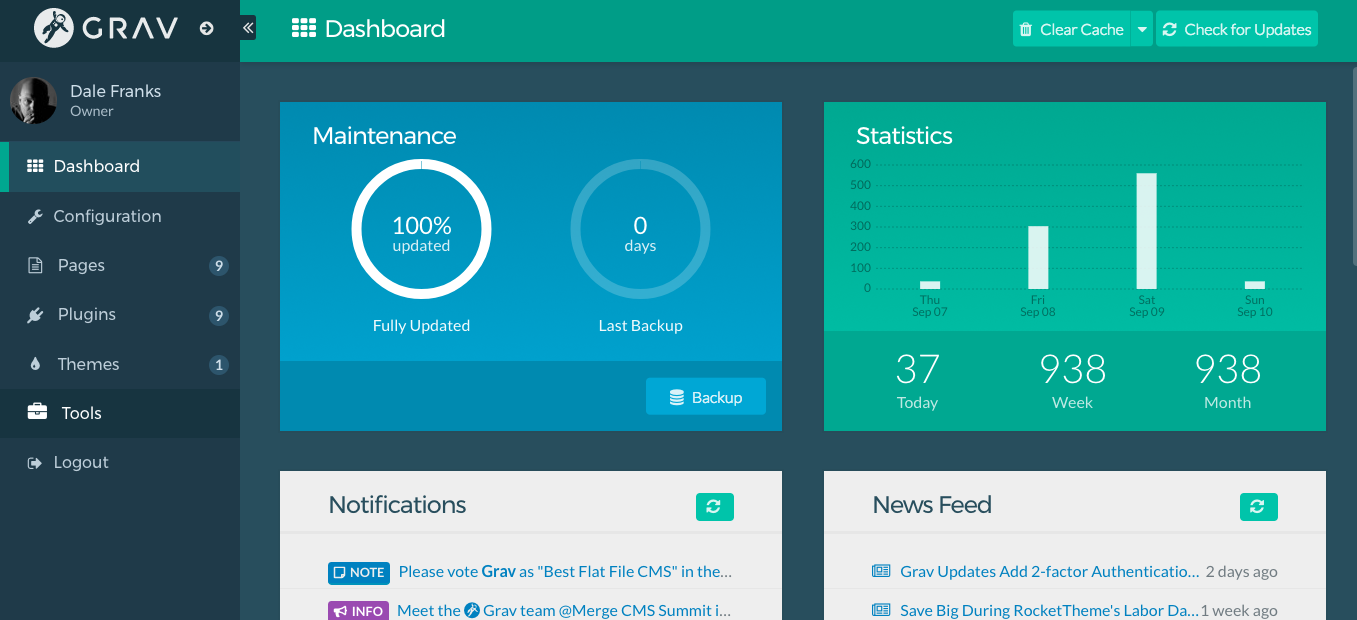Image resolution: width=1357 pixels, height=620 pixels.
Task: Collapse the sidebar with double chevron
Action: (x=248, y=28)
